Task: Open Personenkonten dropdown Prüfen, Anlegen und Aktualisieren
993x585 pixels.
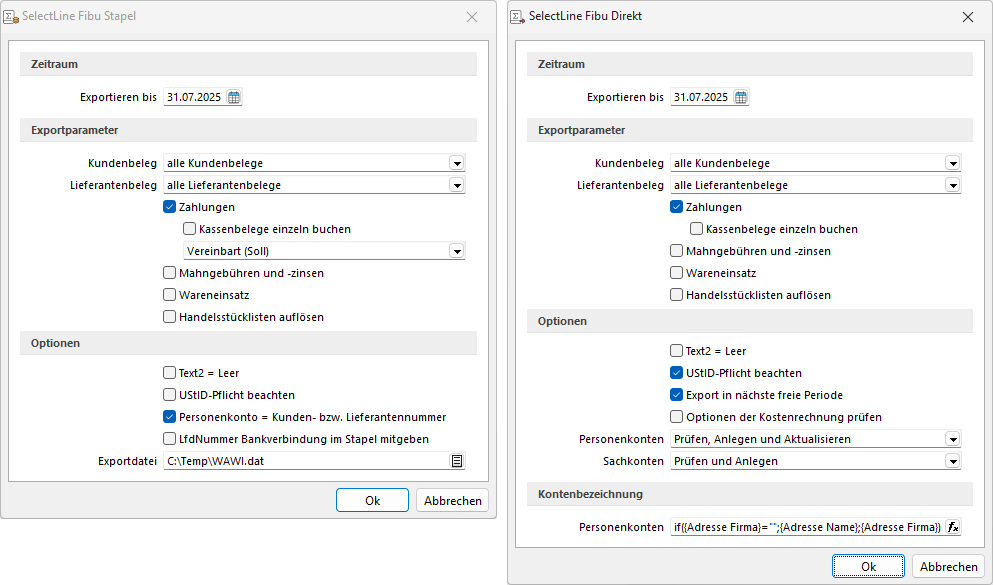Action: point(952,439)
